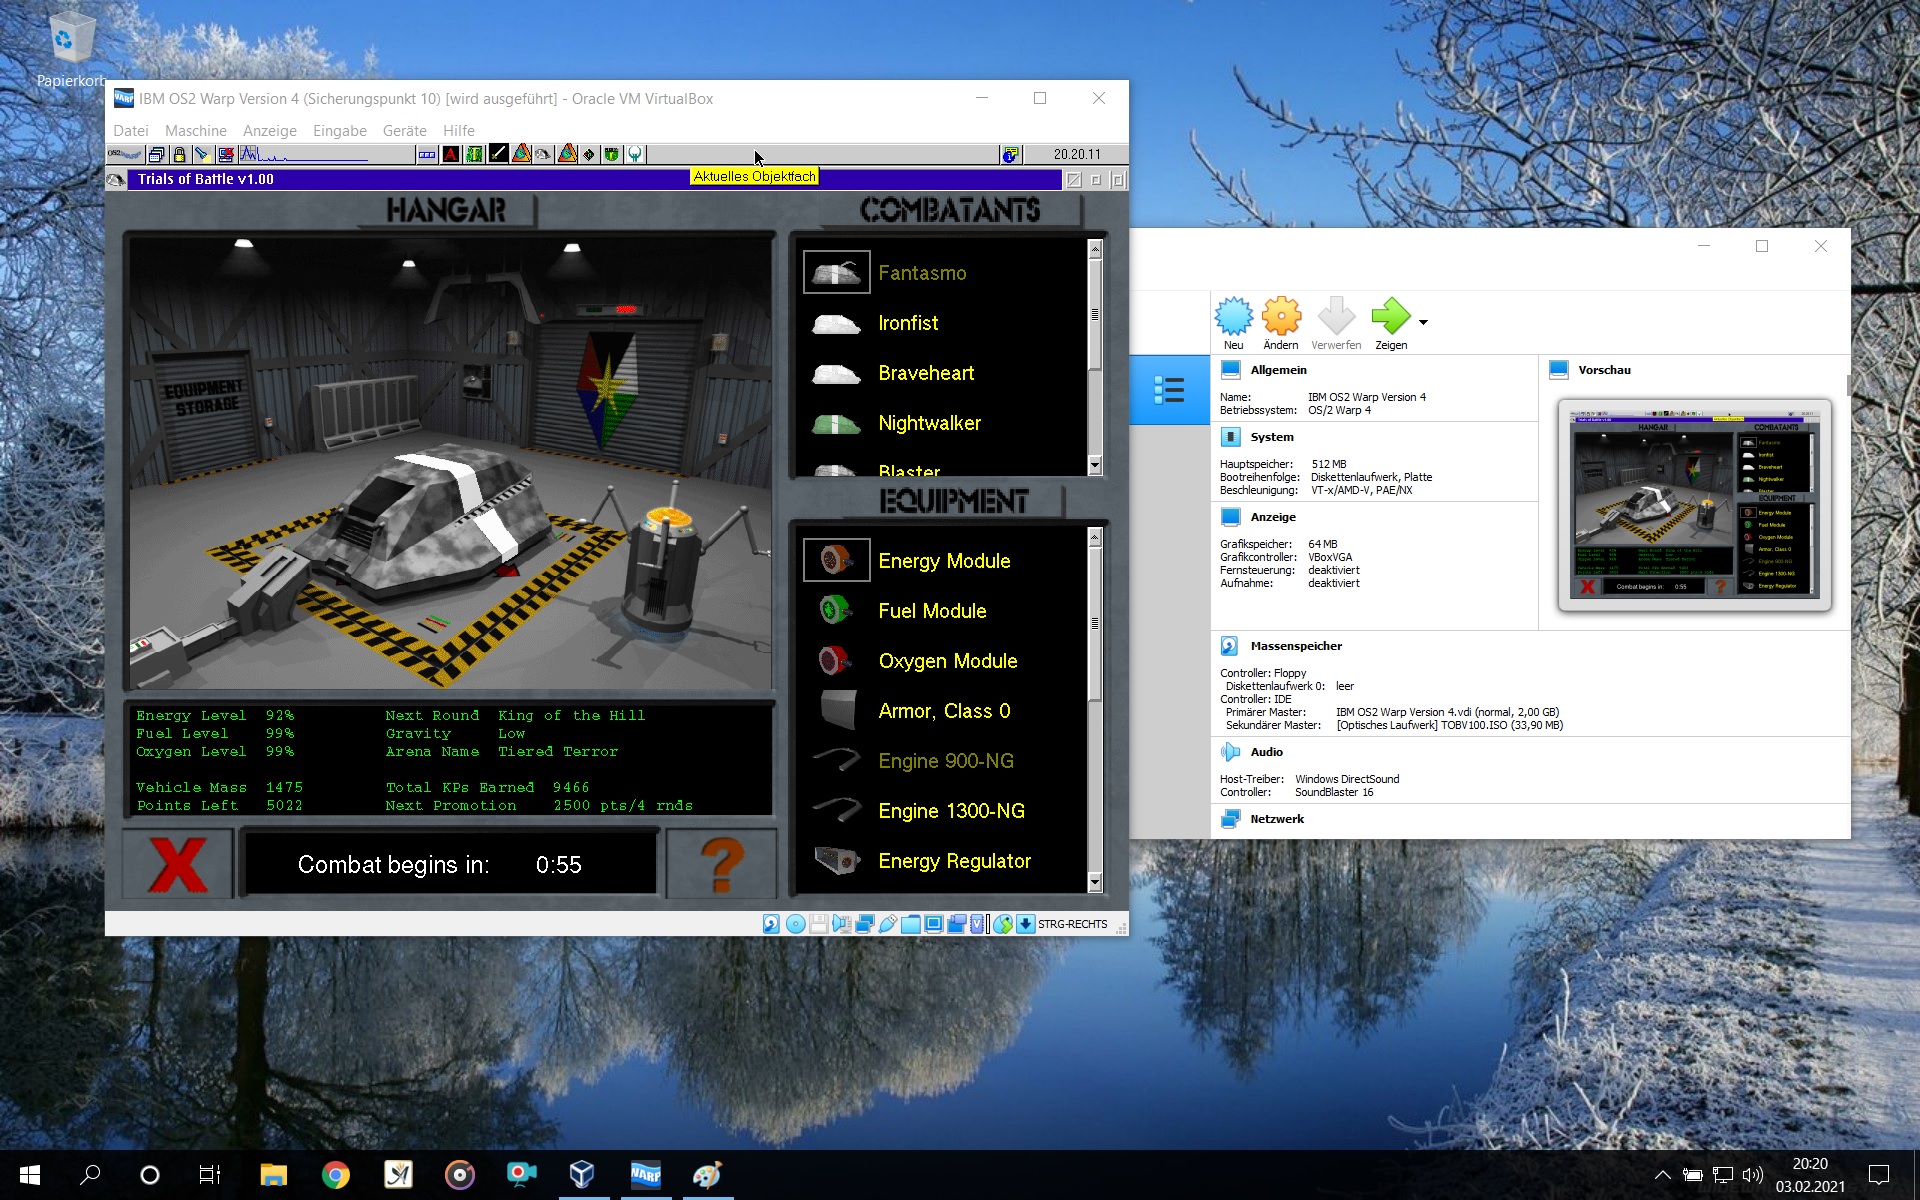Click the orange question mark help button
Image resolution: width=1920 pixels, height=1200 pixels.
pyautogui.click(x=722, y=864)
